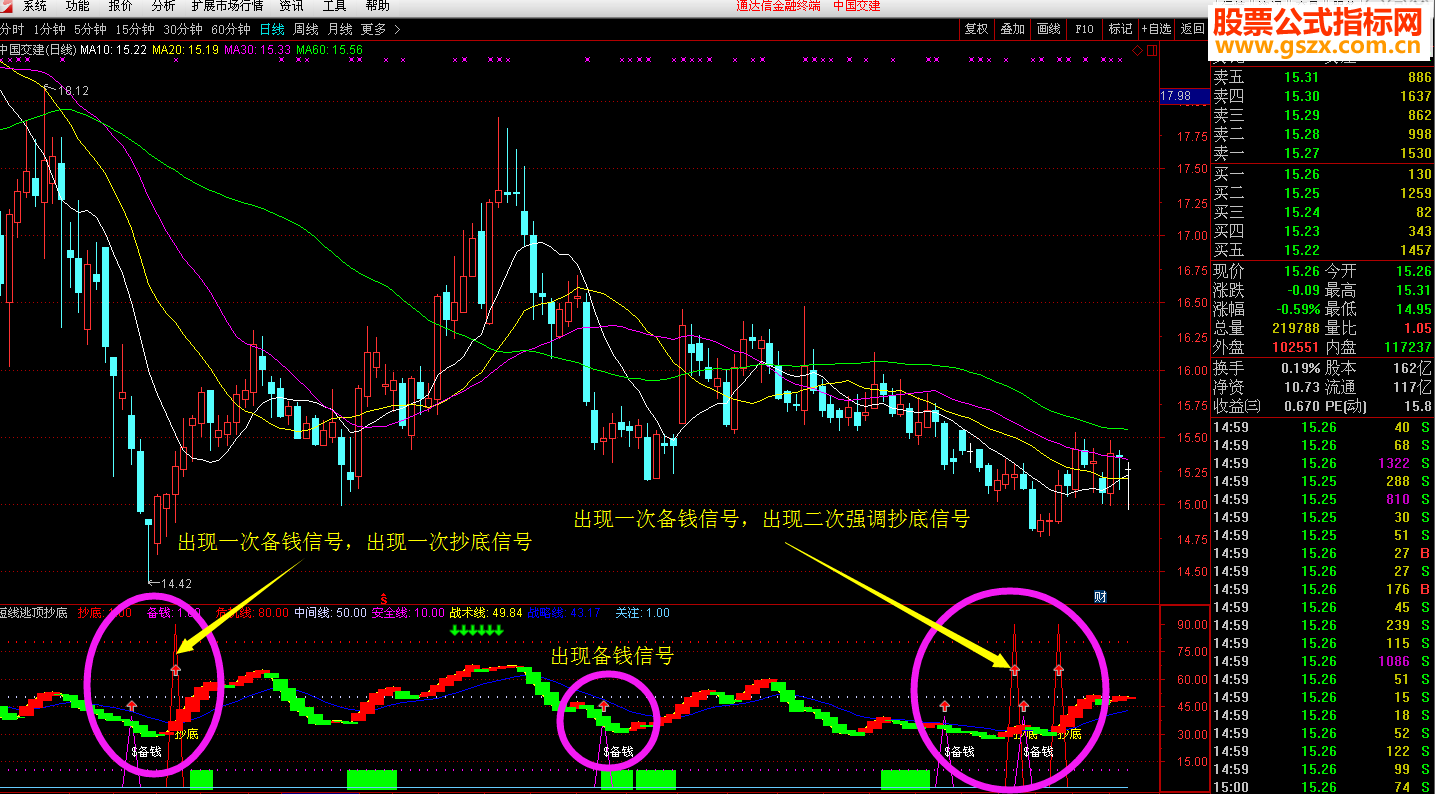Open the 资讯 menu
This screenshot has width=1435, height=794.
(x=291, y=6)
